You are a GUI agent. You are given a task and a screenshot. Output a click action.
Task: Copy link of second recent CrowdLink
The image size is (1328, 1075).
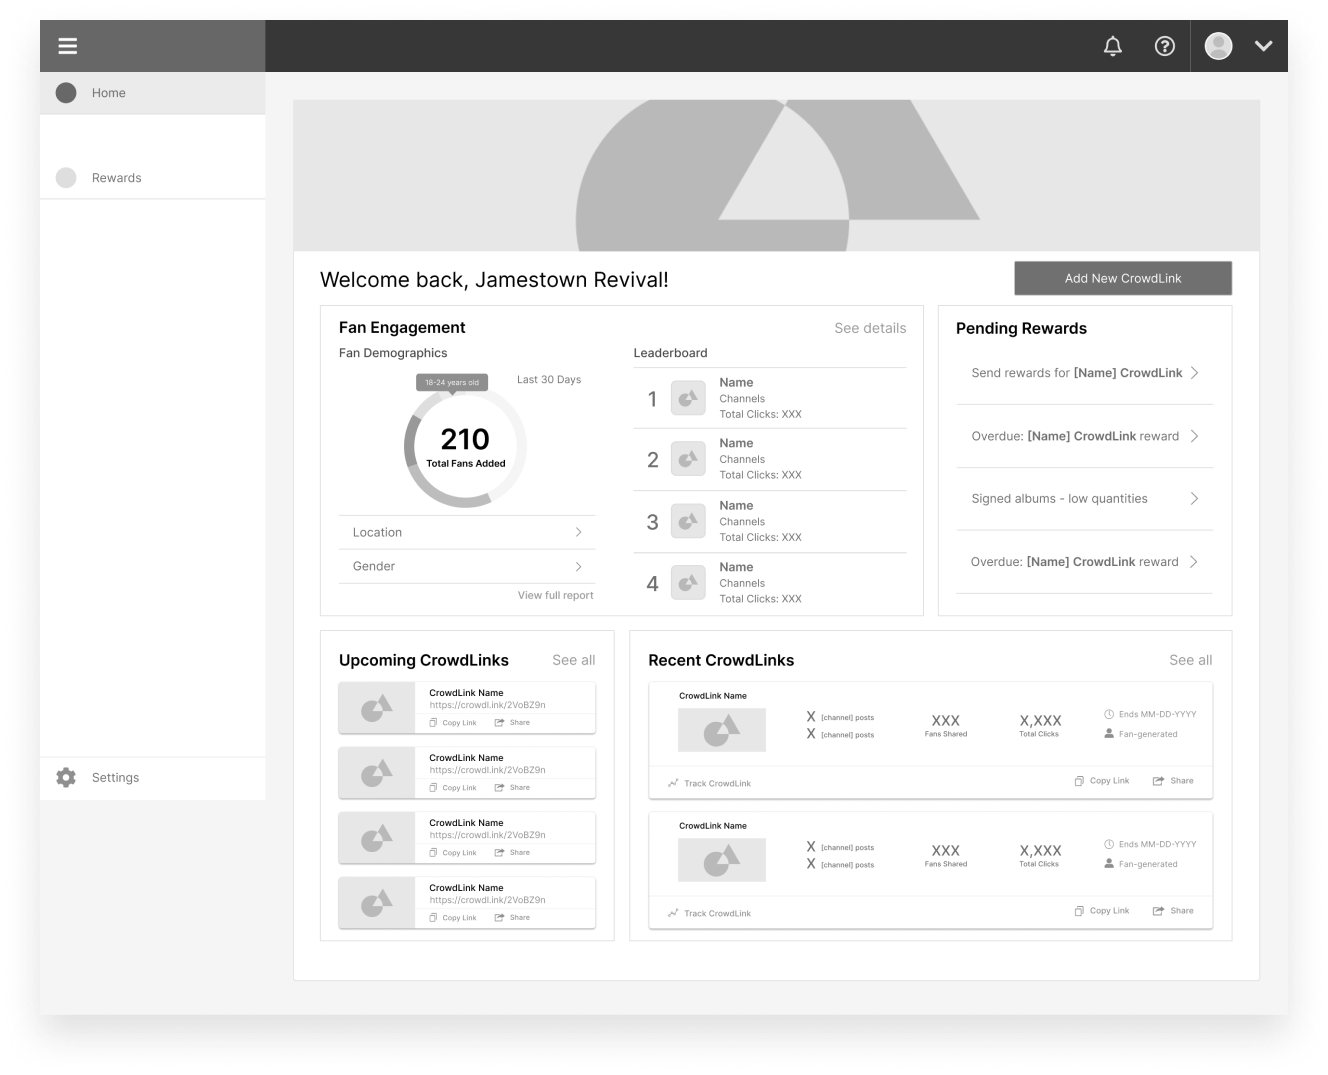pos(1101,911)
